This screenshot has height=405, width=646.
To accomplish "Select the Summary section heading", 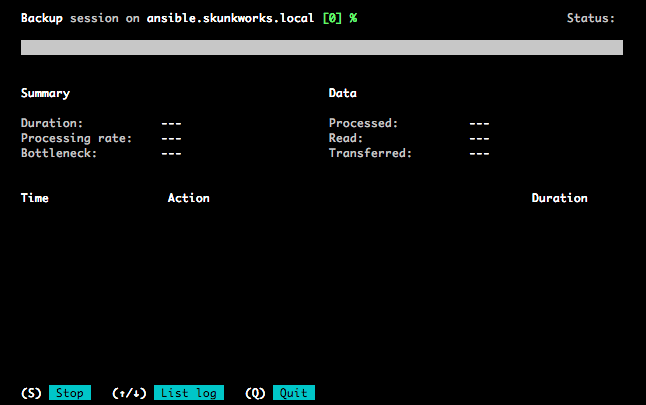I will 45,94.
